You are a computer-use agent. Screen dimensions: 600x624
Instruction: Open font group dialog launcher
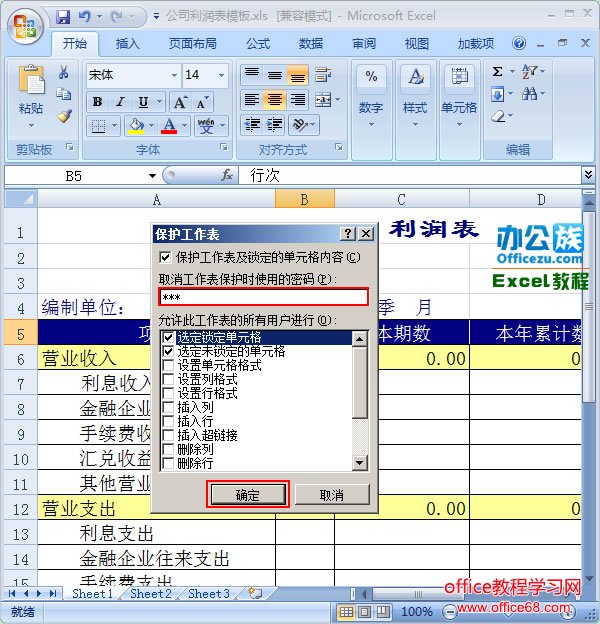(224, 148)
